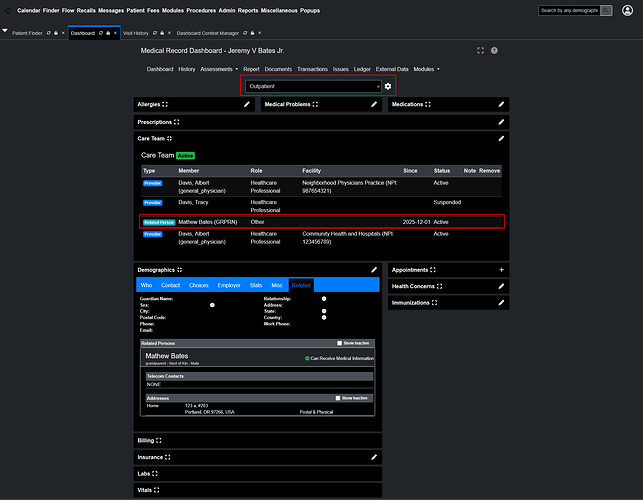This screenshot has height=500, width=643.
Task: Edit Demographics via the pencil icon
Action: click(374, 270)
